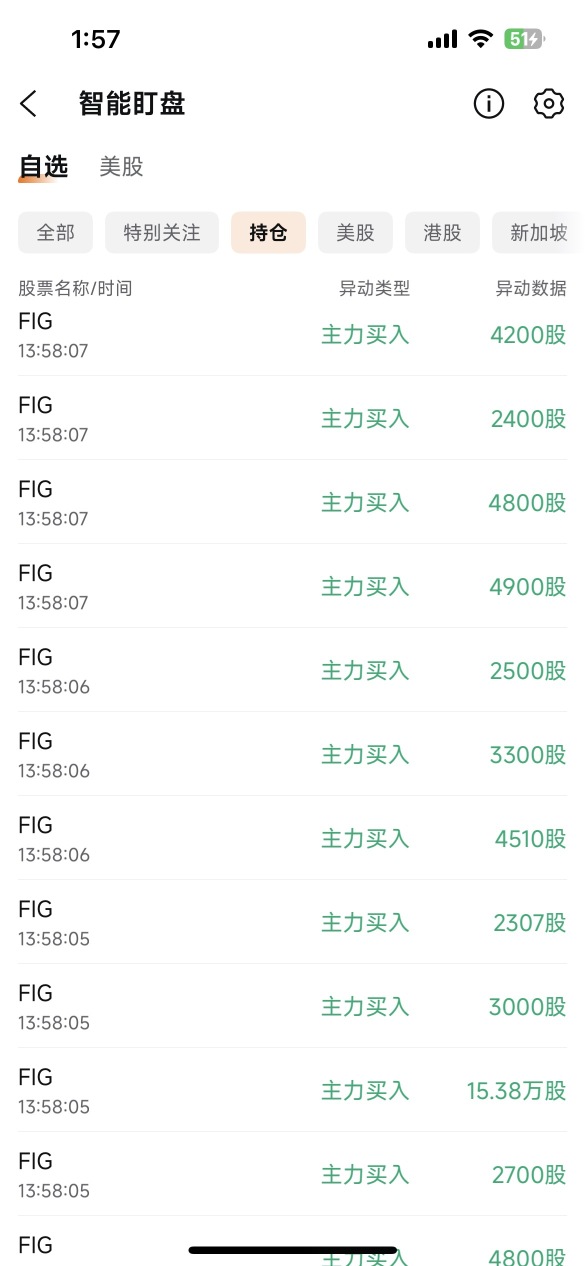Screen dimensions: 585x1266
Task: Open the FIG row with 15.38万股
Action: tap(292, 1090)
